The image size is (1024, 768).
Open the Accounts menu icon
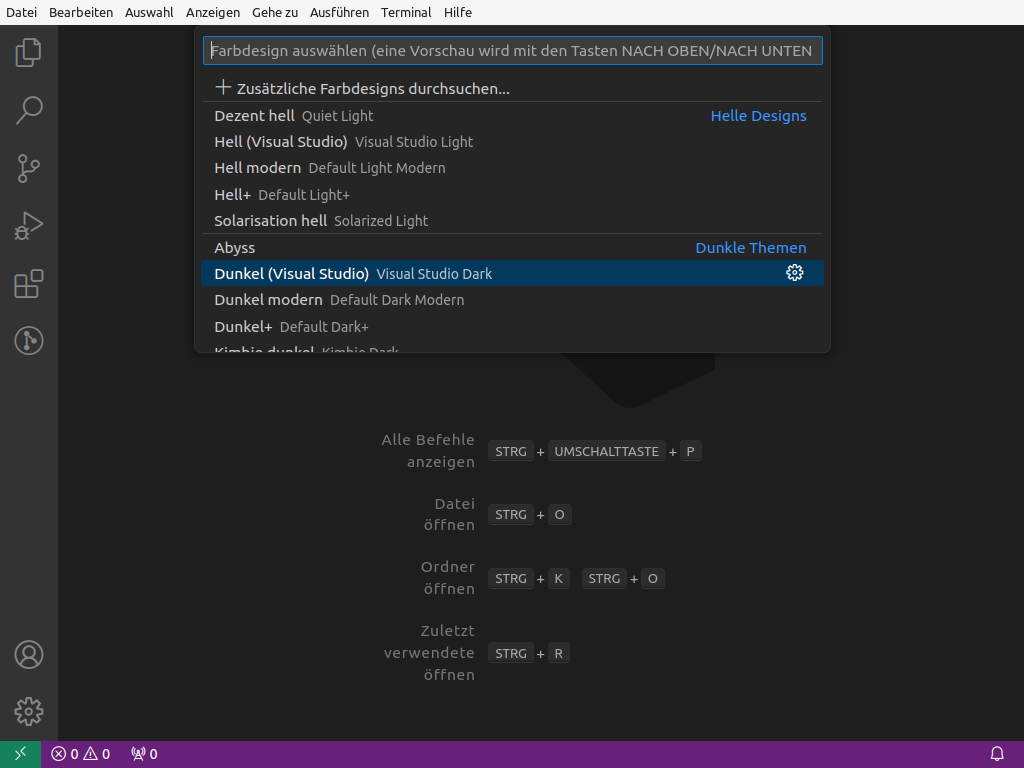pos(29,654)
